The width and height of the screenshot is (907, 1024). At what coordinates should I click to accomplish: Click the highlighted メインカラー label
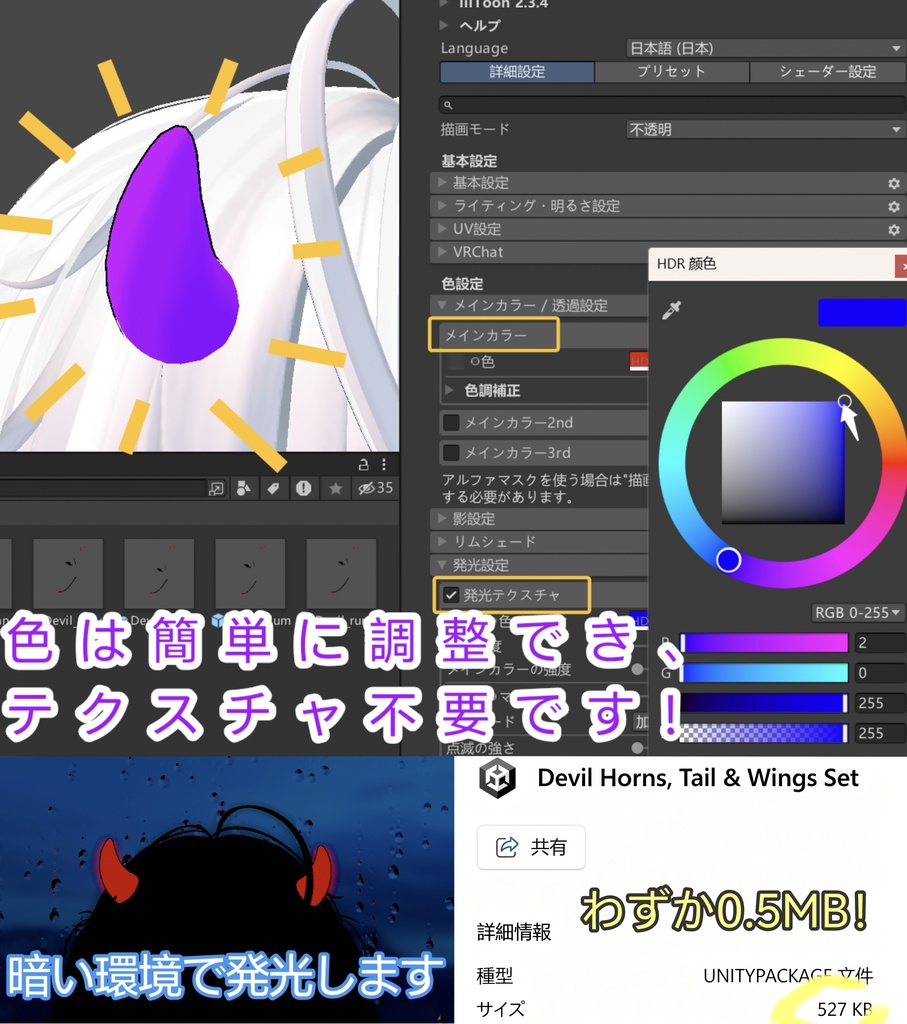485,335
